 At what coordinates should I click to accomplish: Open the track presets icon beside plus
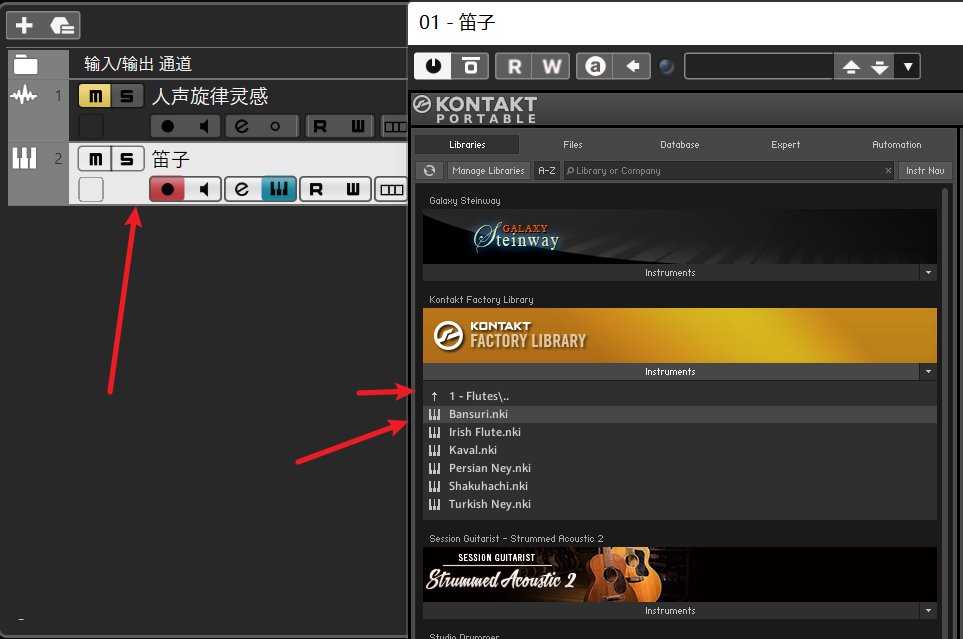coord(61,25)
